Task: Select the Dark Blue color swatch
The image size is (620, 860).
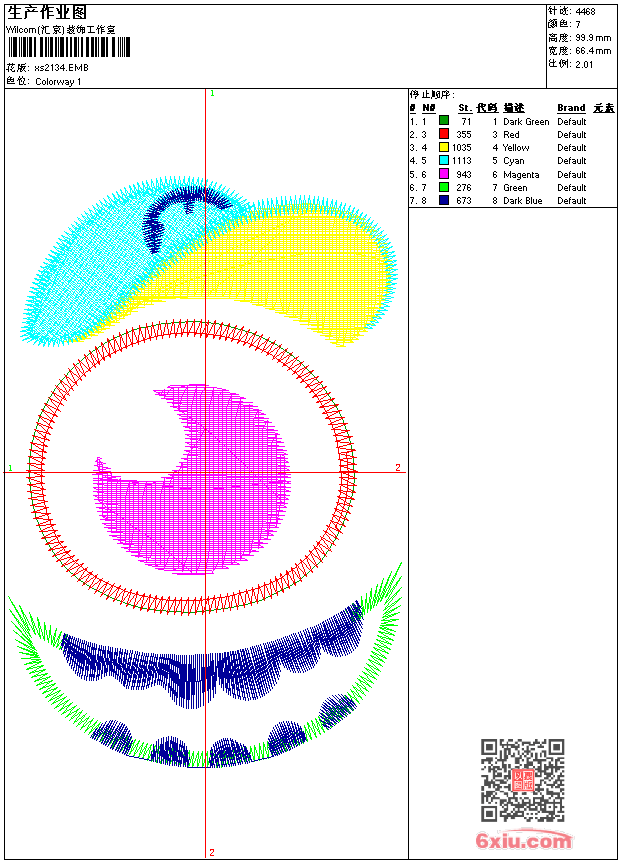Action: [x=444, y=200]
